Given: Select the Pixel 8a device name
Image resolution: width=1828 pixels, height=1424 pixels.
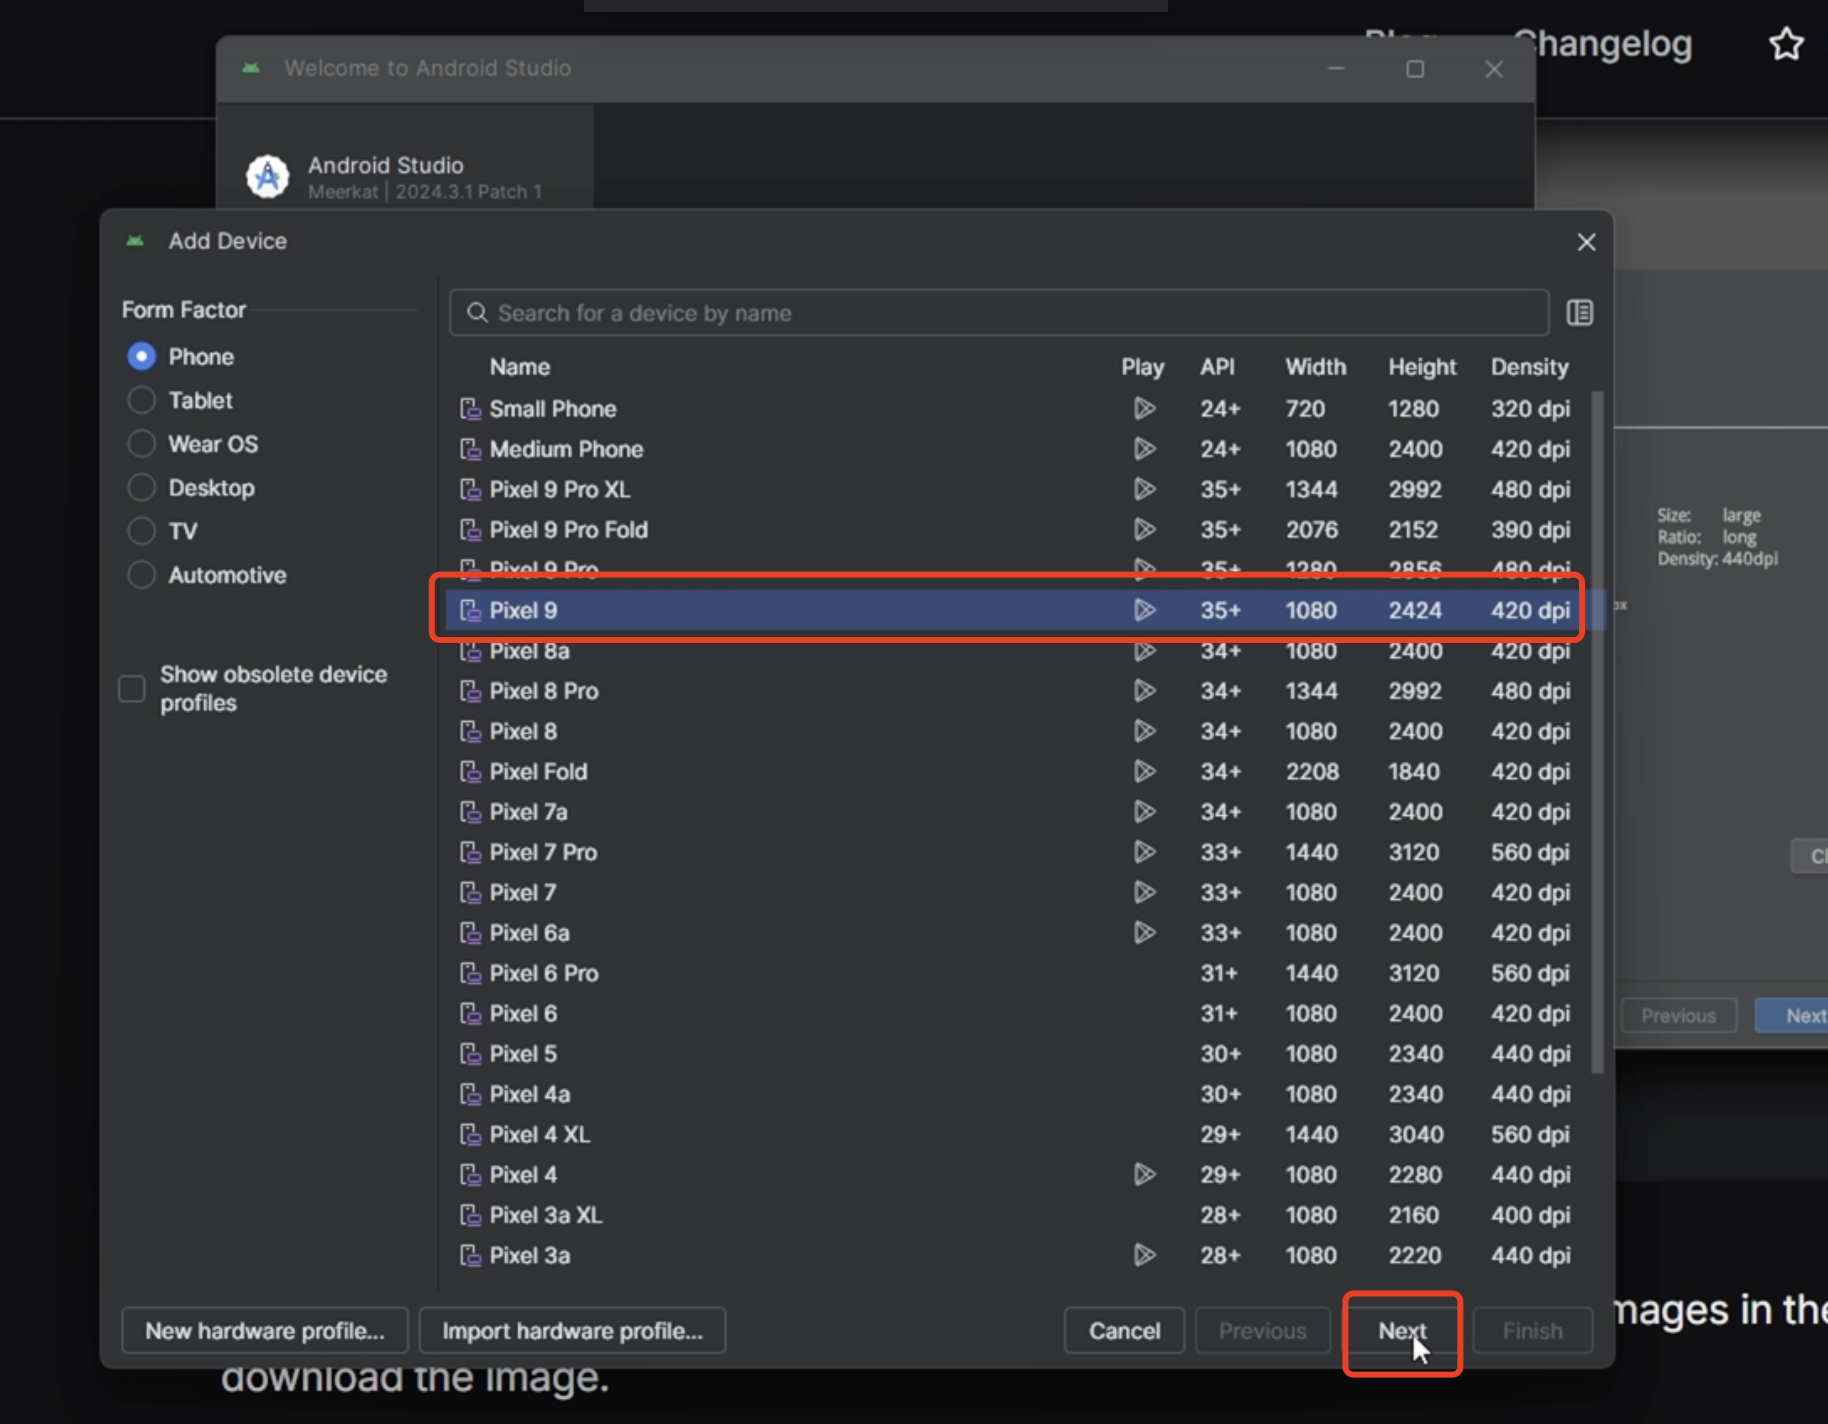Looking at the screenshot, I should [x=529, y=651].
